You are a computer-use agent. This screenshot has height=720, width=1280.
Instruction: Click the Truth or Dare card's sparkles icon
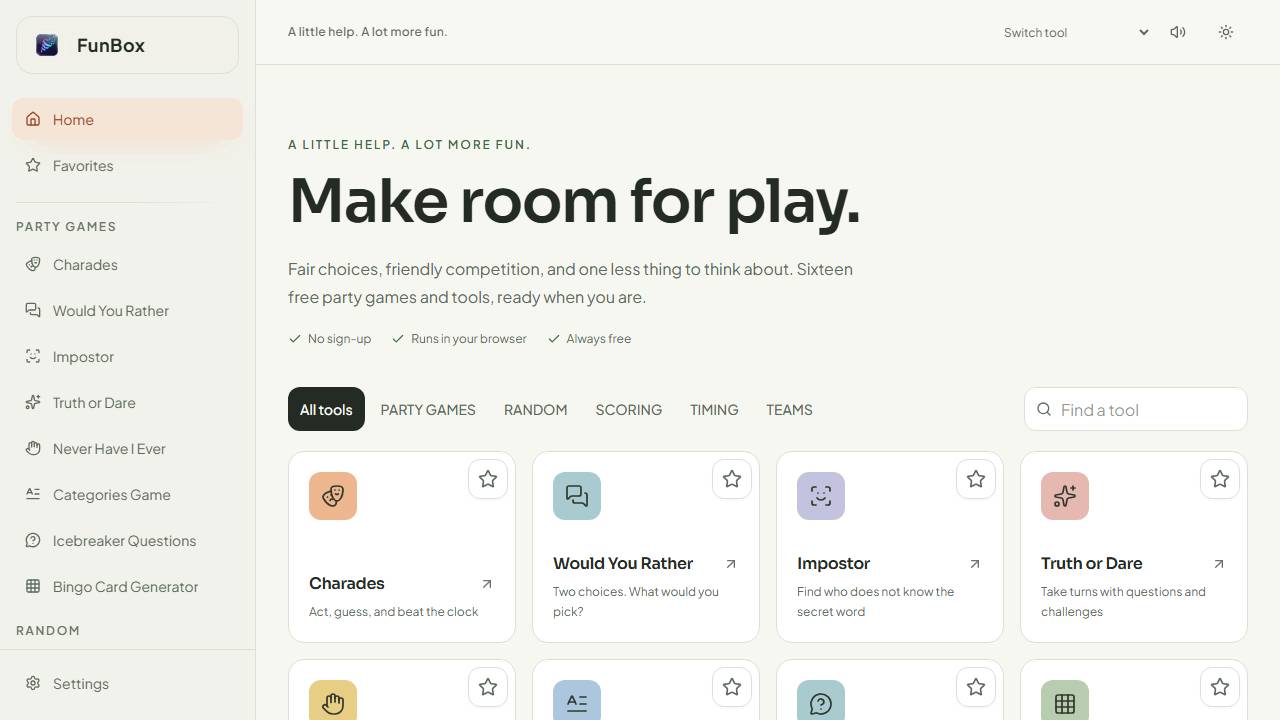1065,496
